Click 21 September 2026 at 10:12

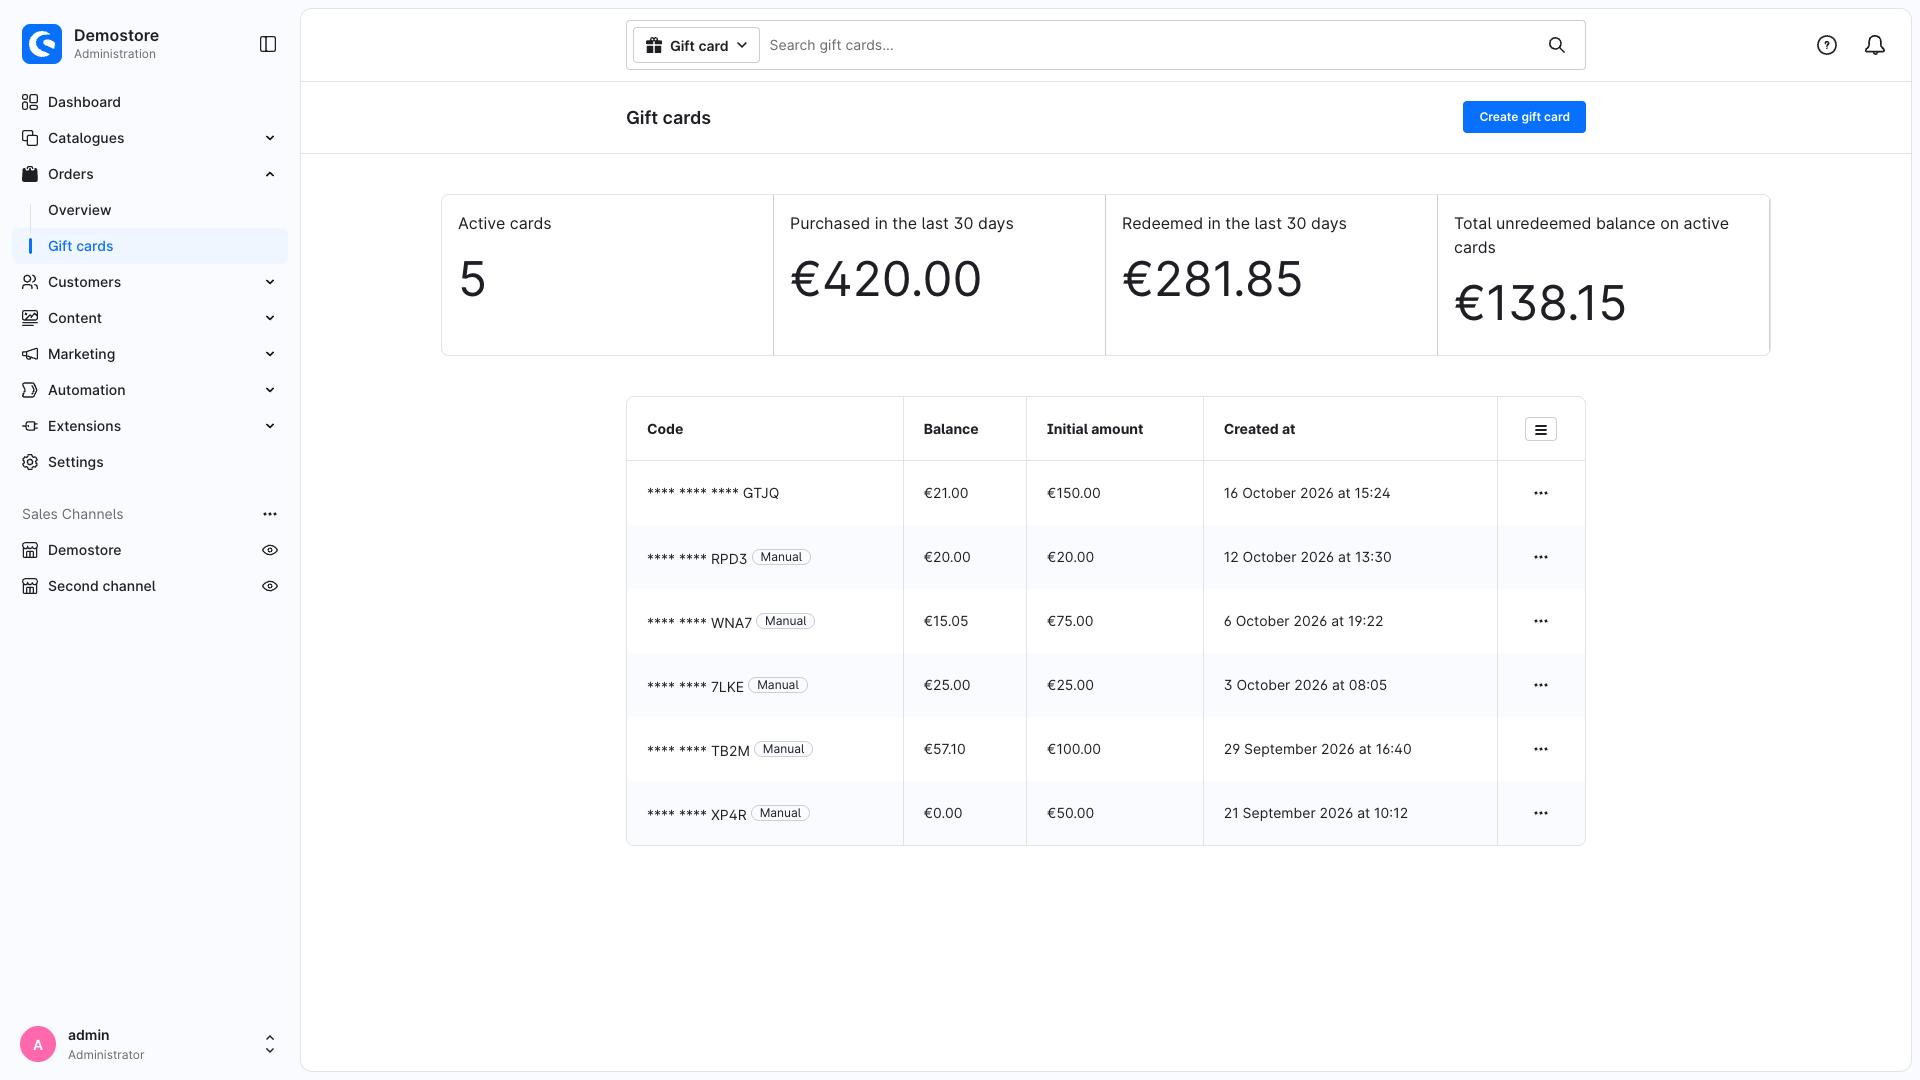click(1316, 813)
